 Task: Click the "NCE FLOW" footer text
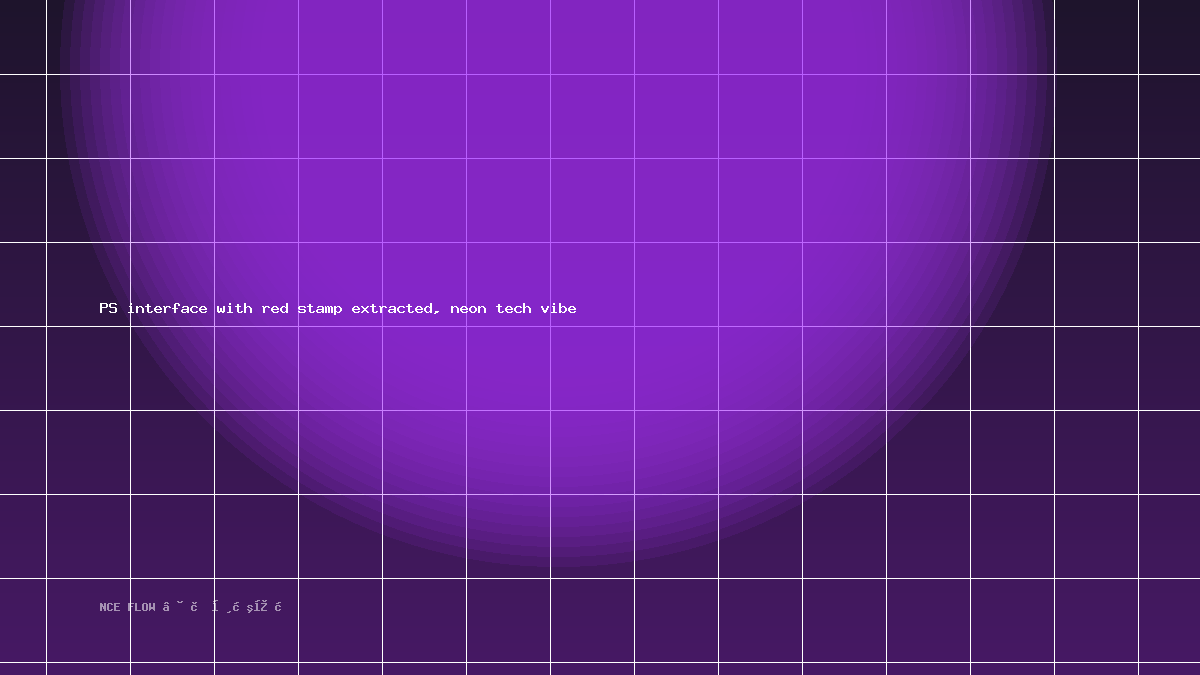[x=127, y=607]
